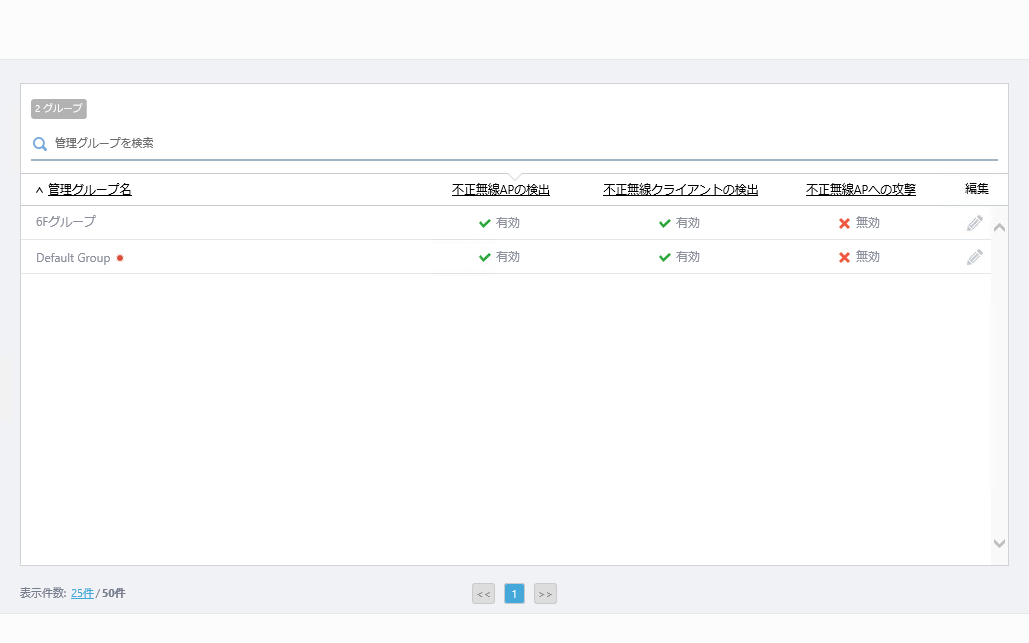
Task: Click the red dot beside Default Group
Action: coord(120,258)
